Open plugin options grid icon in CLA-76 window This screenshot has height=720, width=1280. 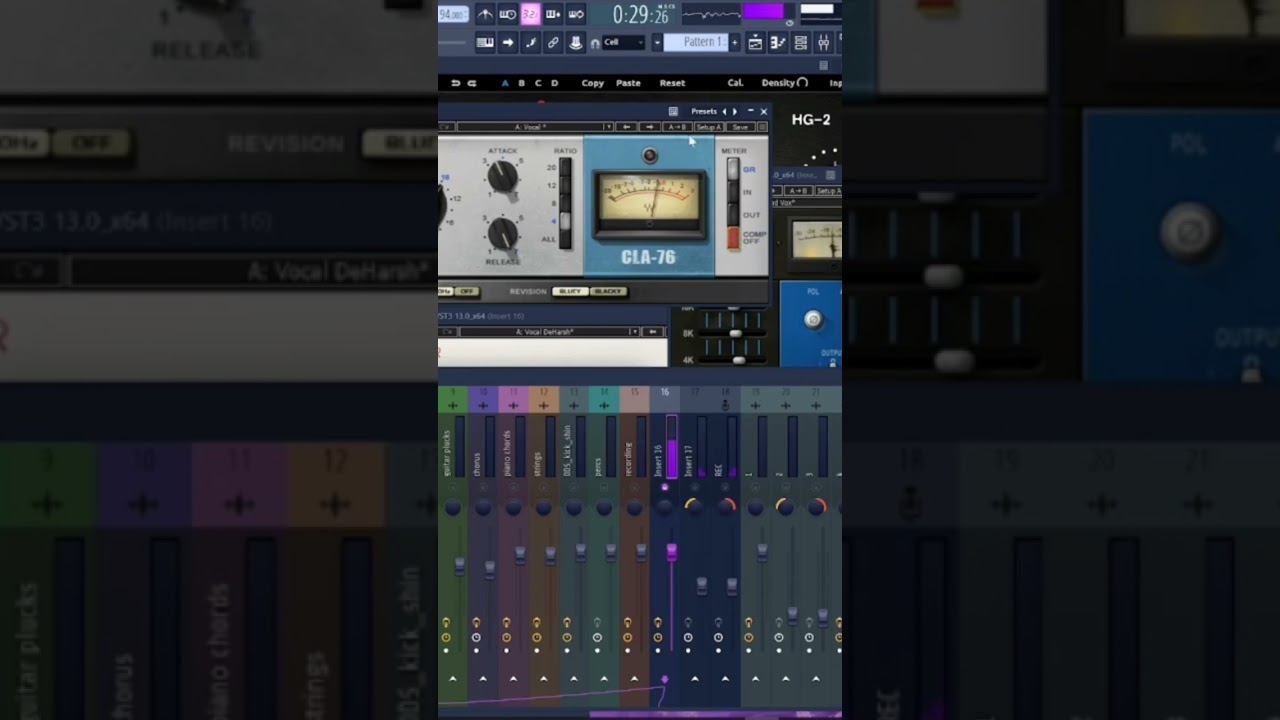pos(673,111)
